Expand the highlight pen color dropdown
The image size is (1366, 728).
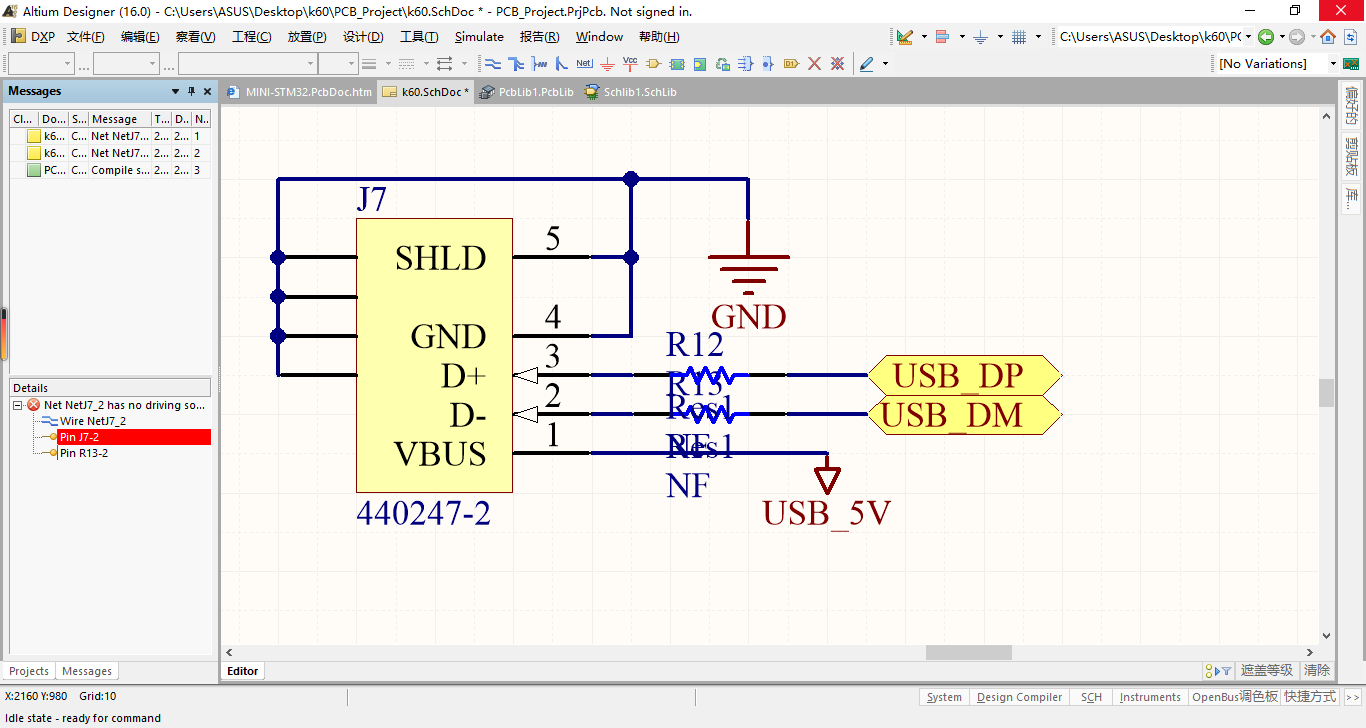885,63
